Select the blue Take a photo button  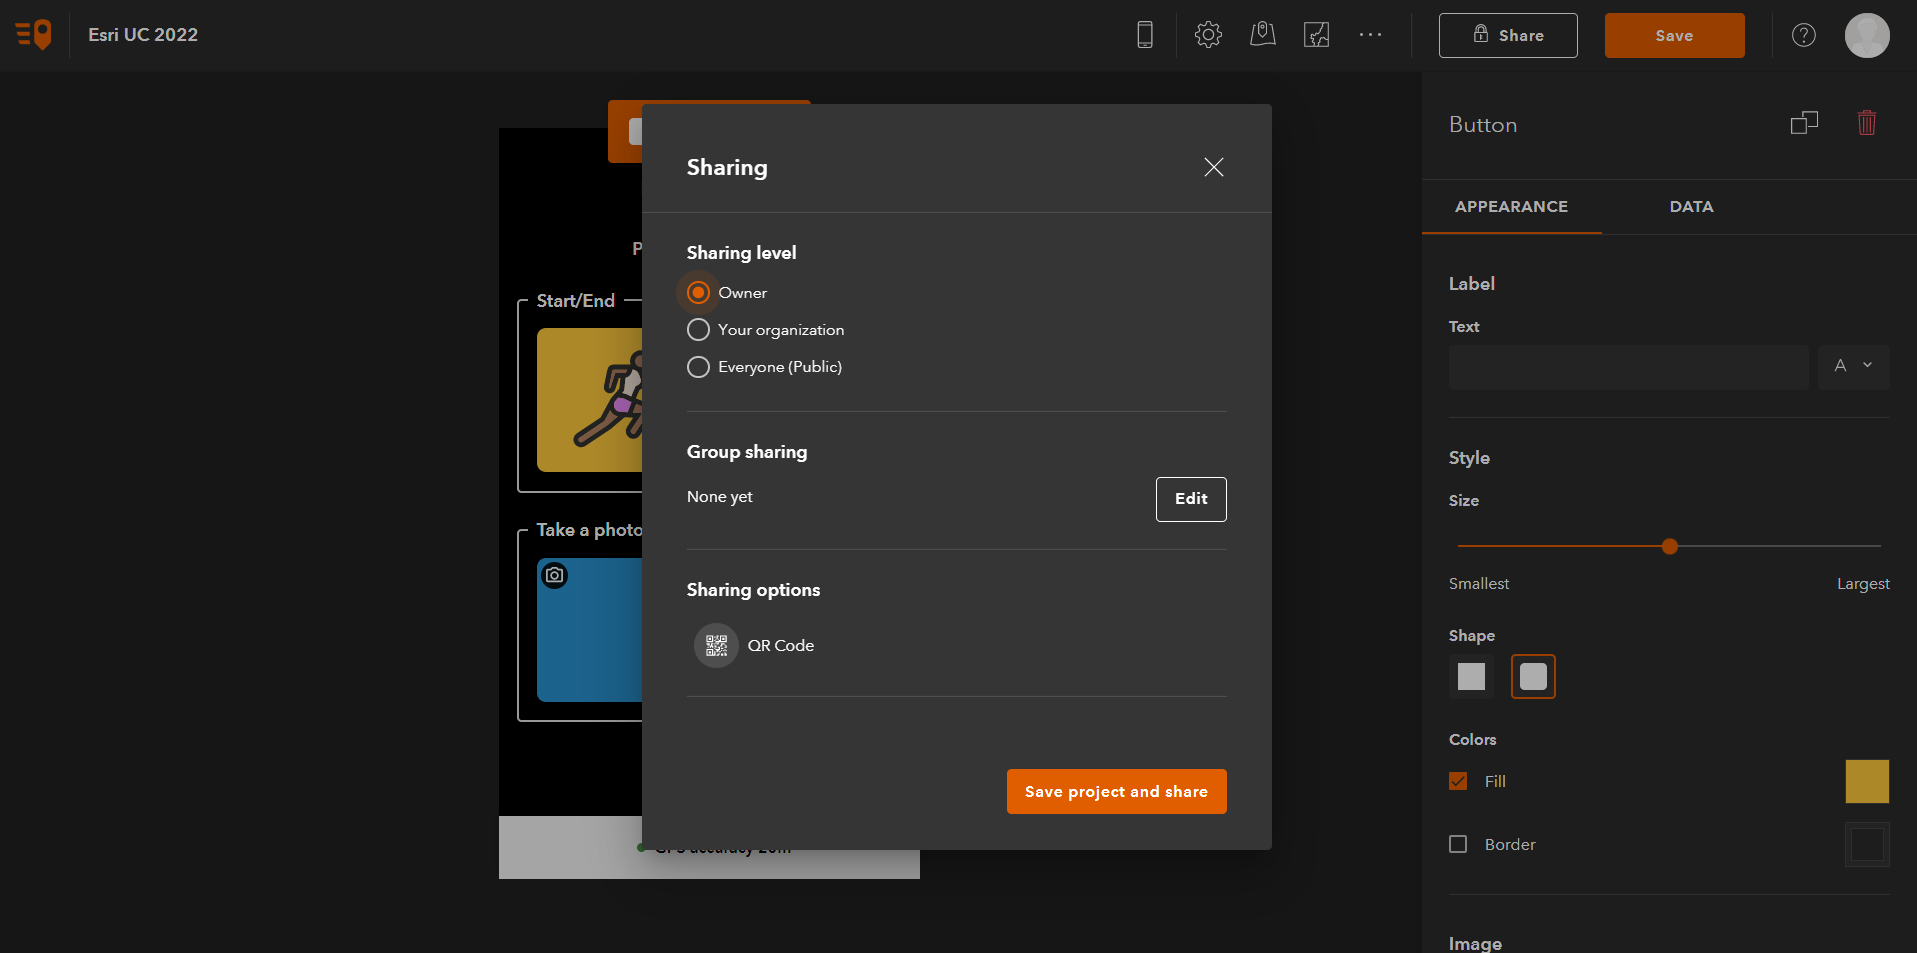click(590, 630)
